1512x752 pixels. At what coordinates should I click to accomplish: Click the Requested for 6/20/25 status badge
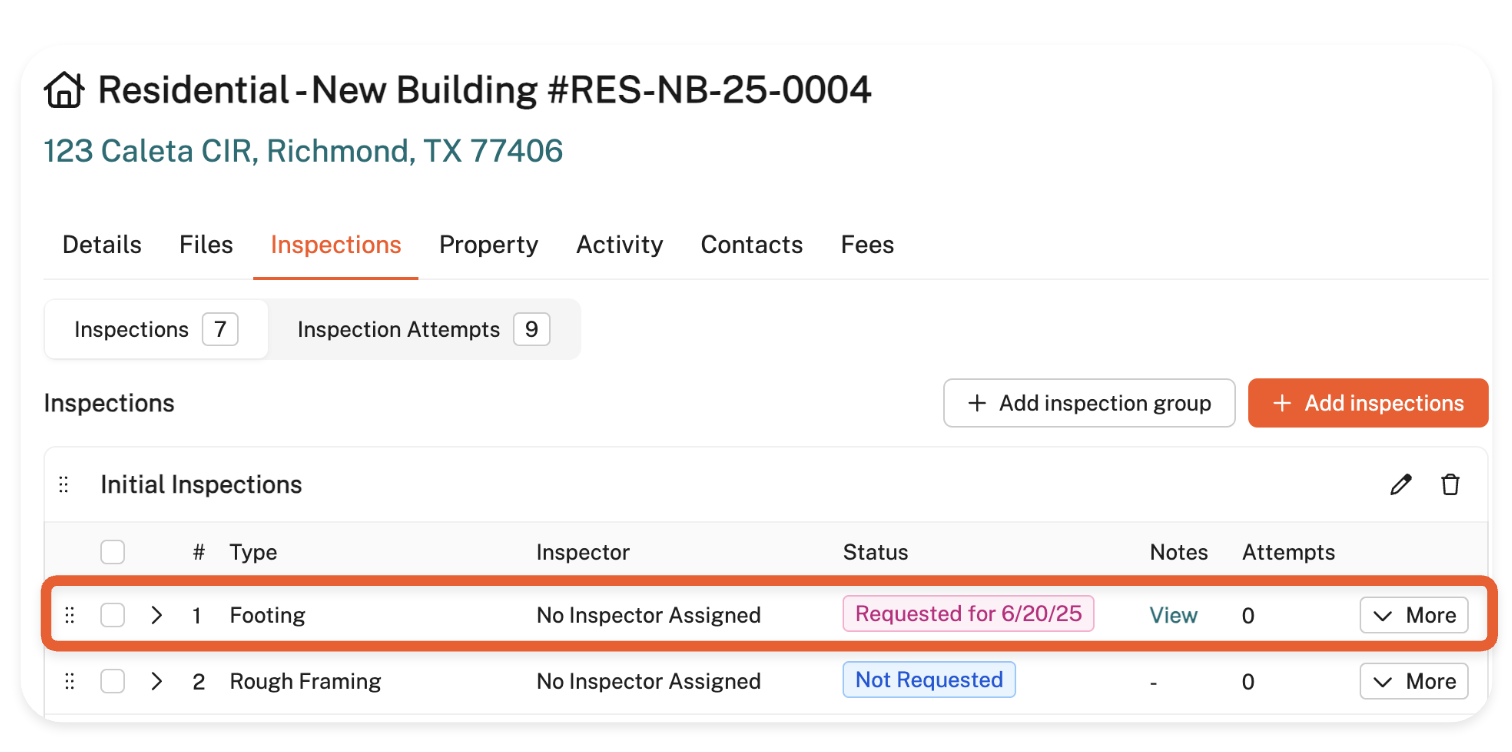[968, 614]
